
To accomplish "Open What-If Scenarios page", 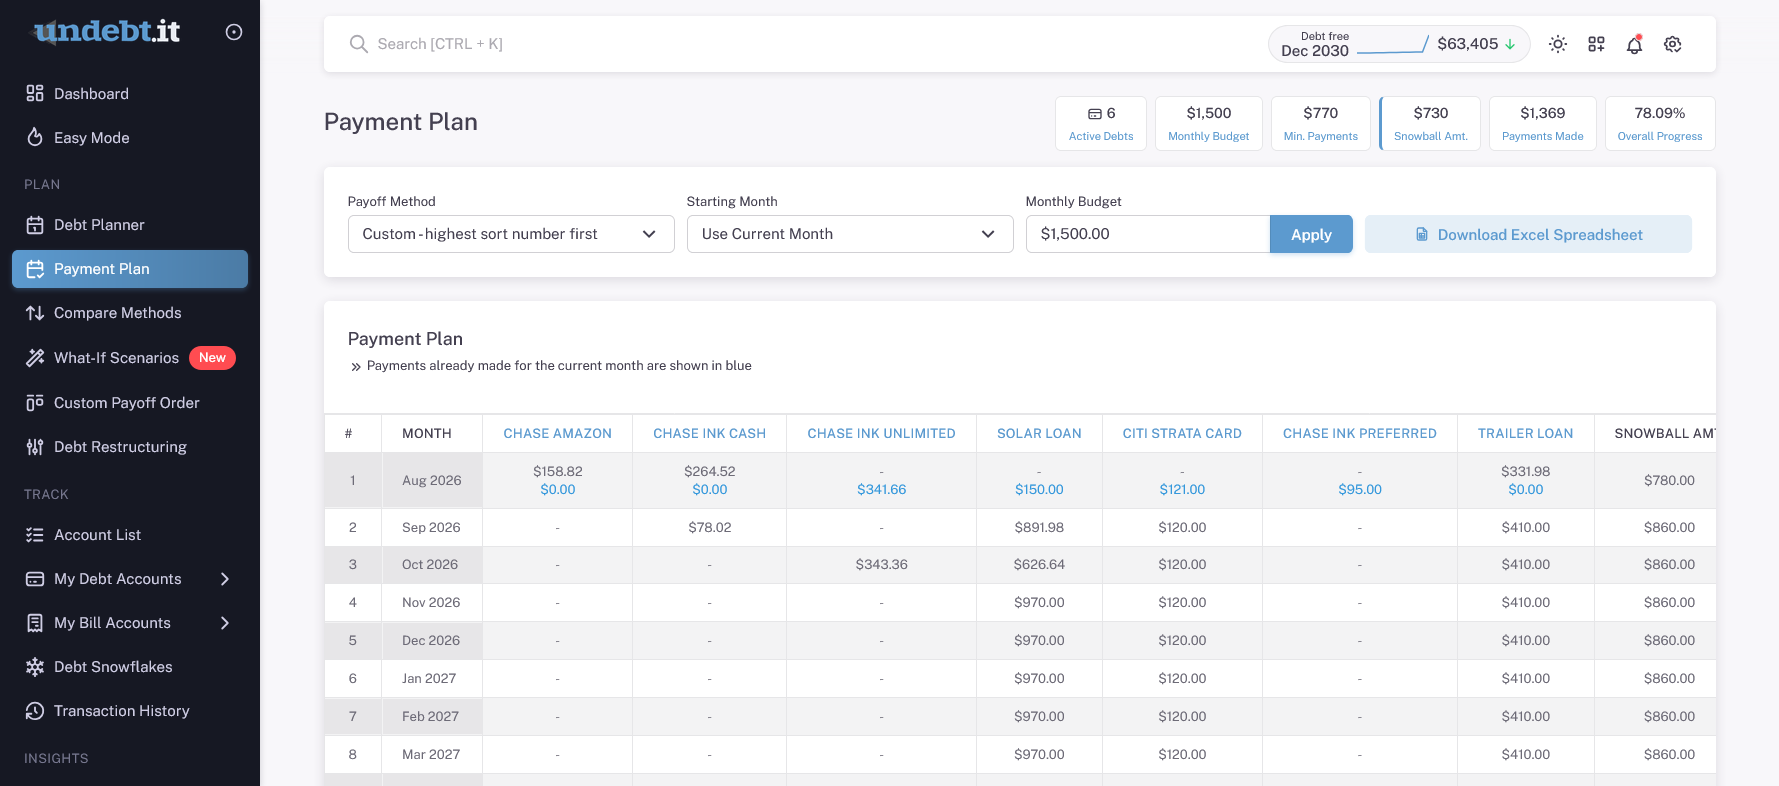I will [x=130, y=358].
